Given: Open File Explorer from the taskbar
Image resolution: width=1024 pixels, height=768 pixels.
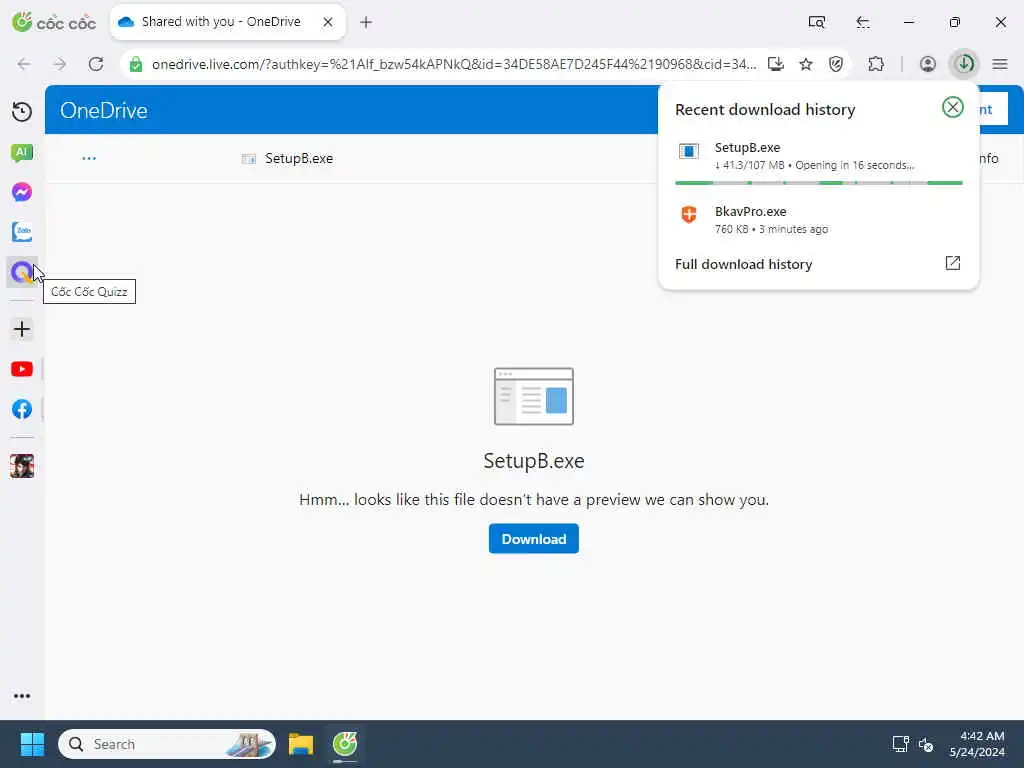Looking at the screenshot, I should [x=301, y=744].
